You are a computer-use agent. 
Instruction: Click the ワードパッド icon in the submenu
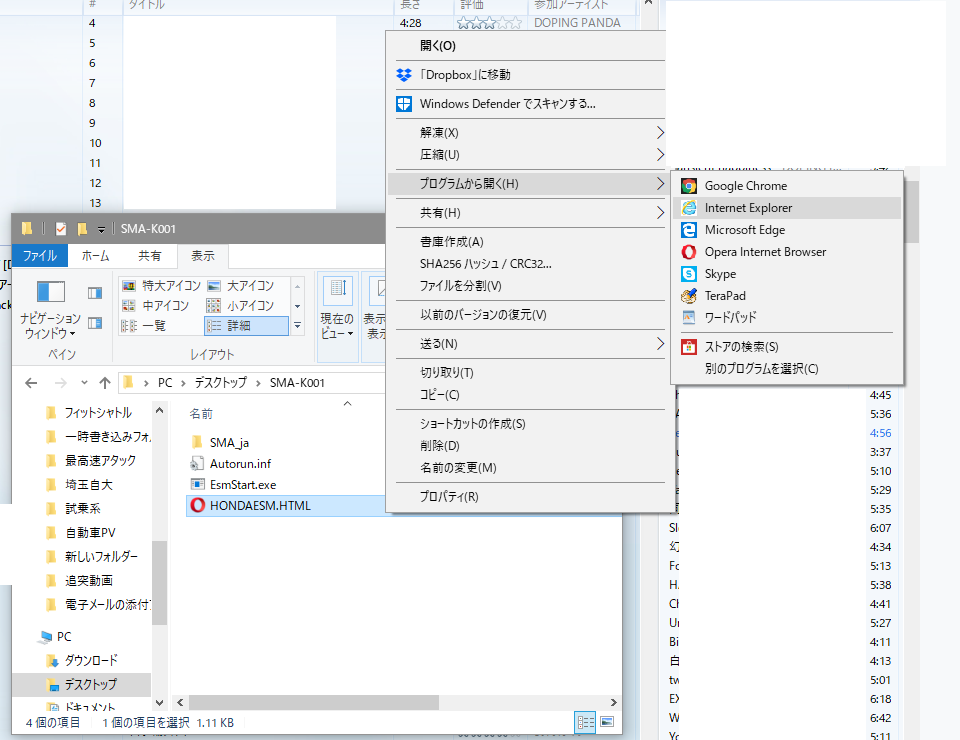click(x=689, y=318)
